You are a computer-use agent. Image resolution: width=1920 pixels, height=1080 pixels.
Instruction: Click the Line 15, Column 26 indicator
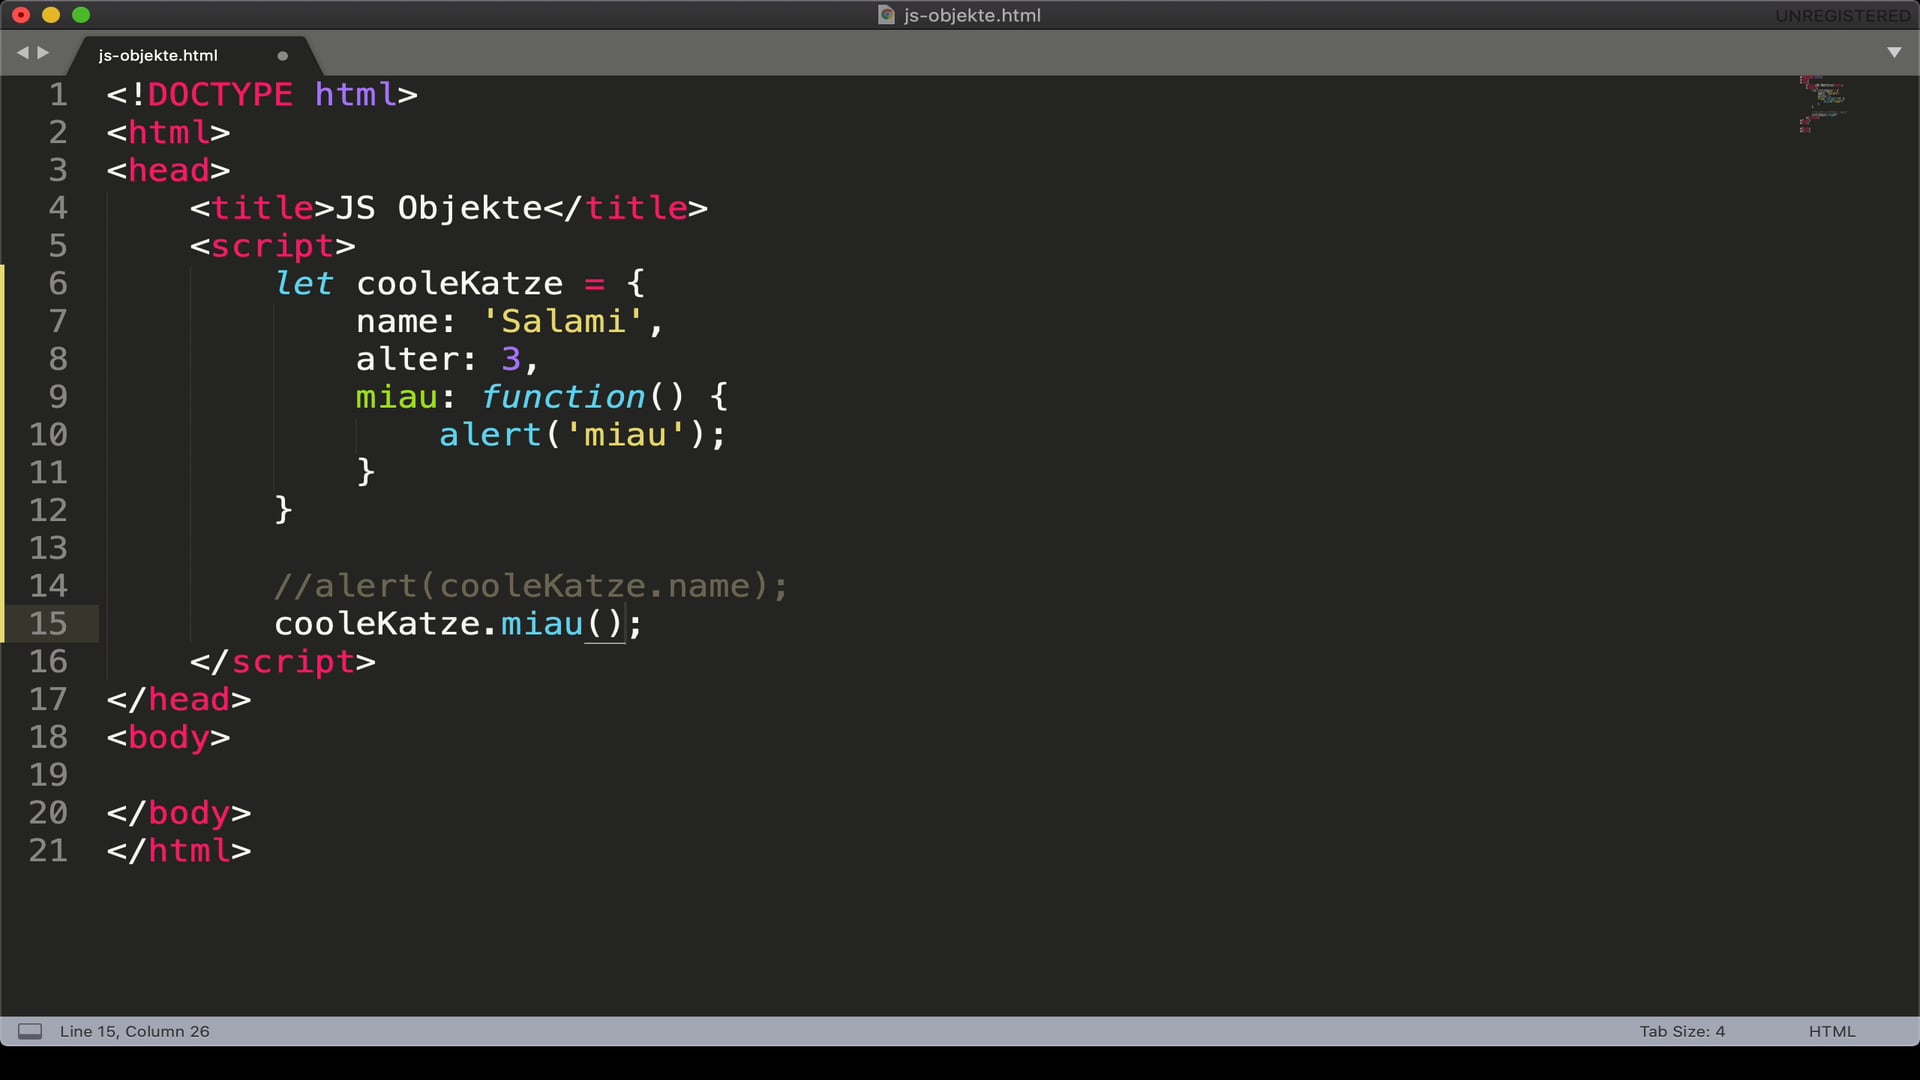(135, 1031)
